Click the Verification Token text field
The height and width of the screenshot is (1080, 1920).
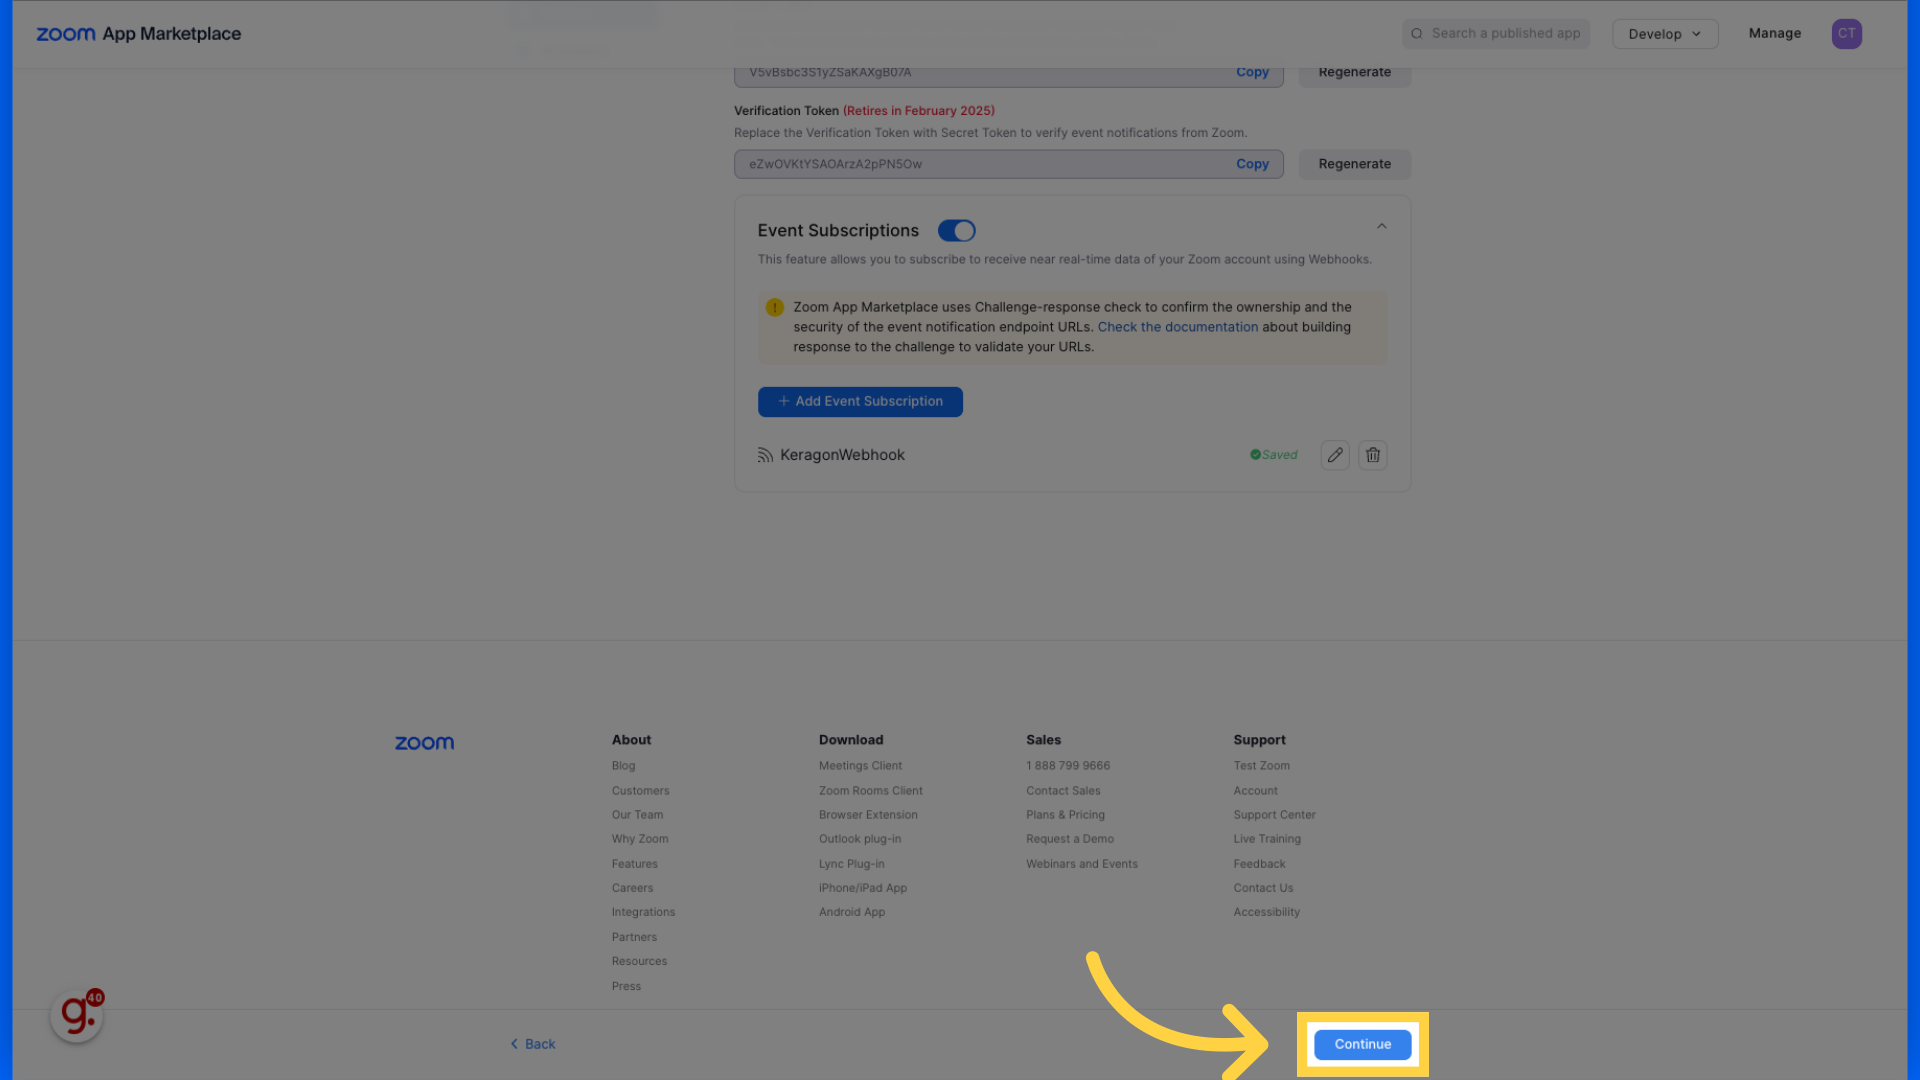coord(1008,164)
